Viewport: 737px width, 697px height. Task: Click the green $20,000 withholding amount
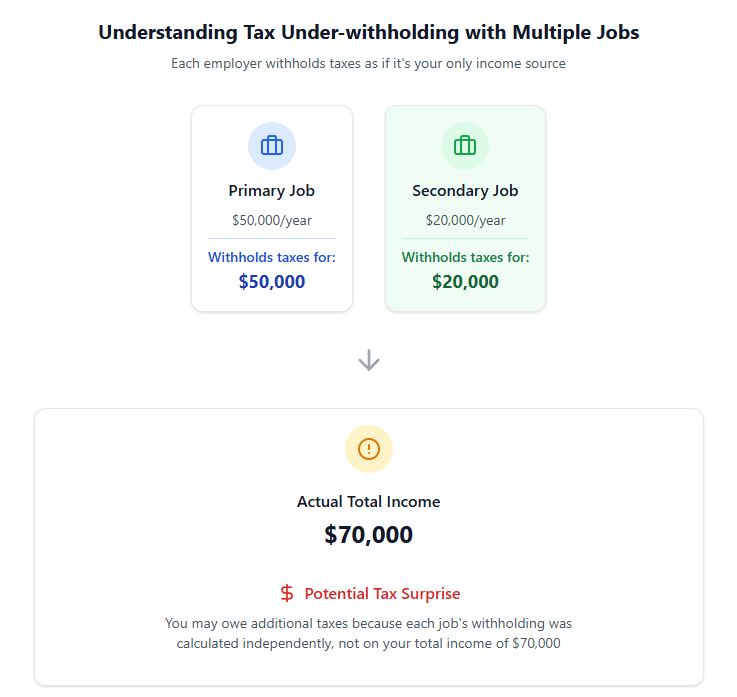coord(465,282)
